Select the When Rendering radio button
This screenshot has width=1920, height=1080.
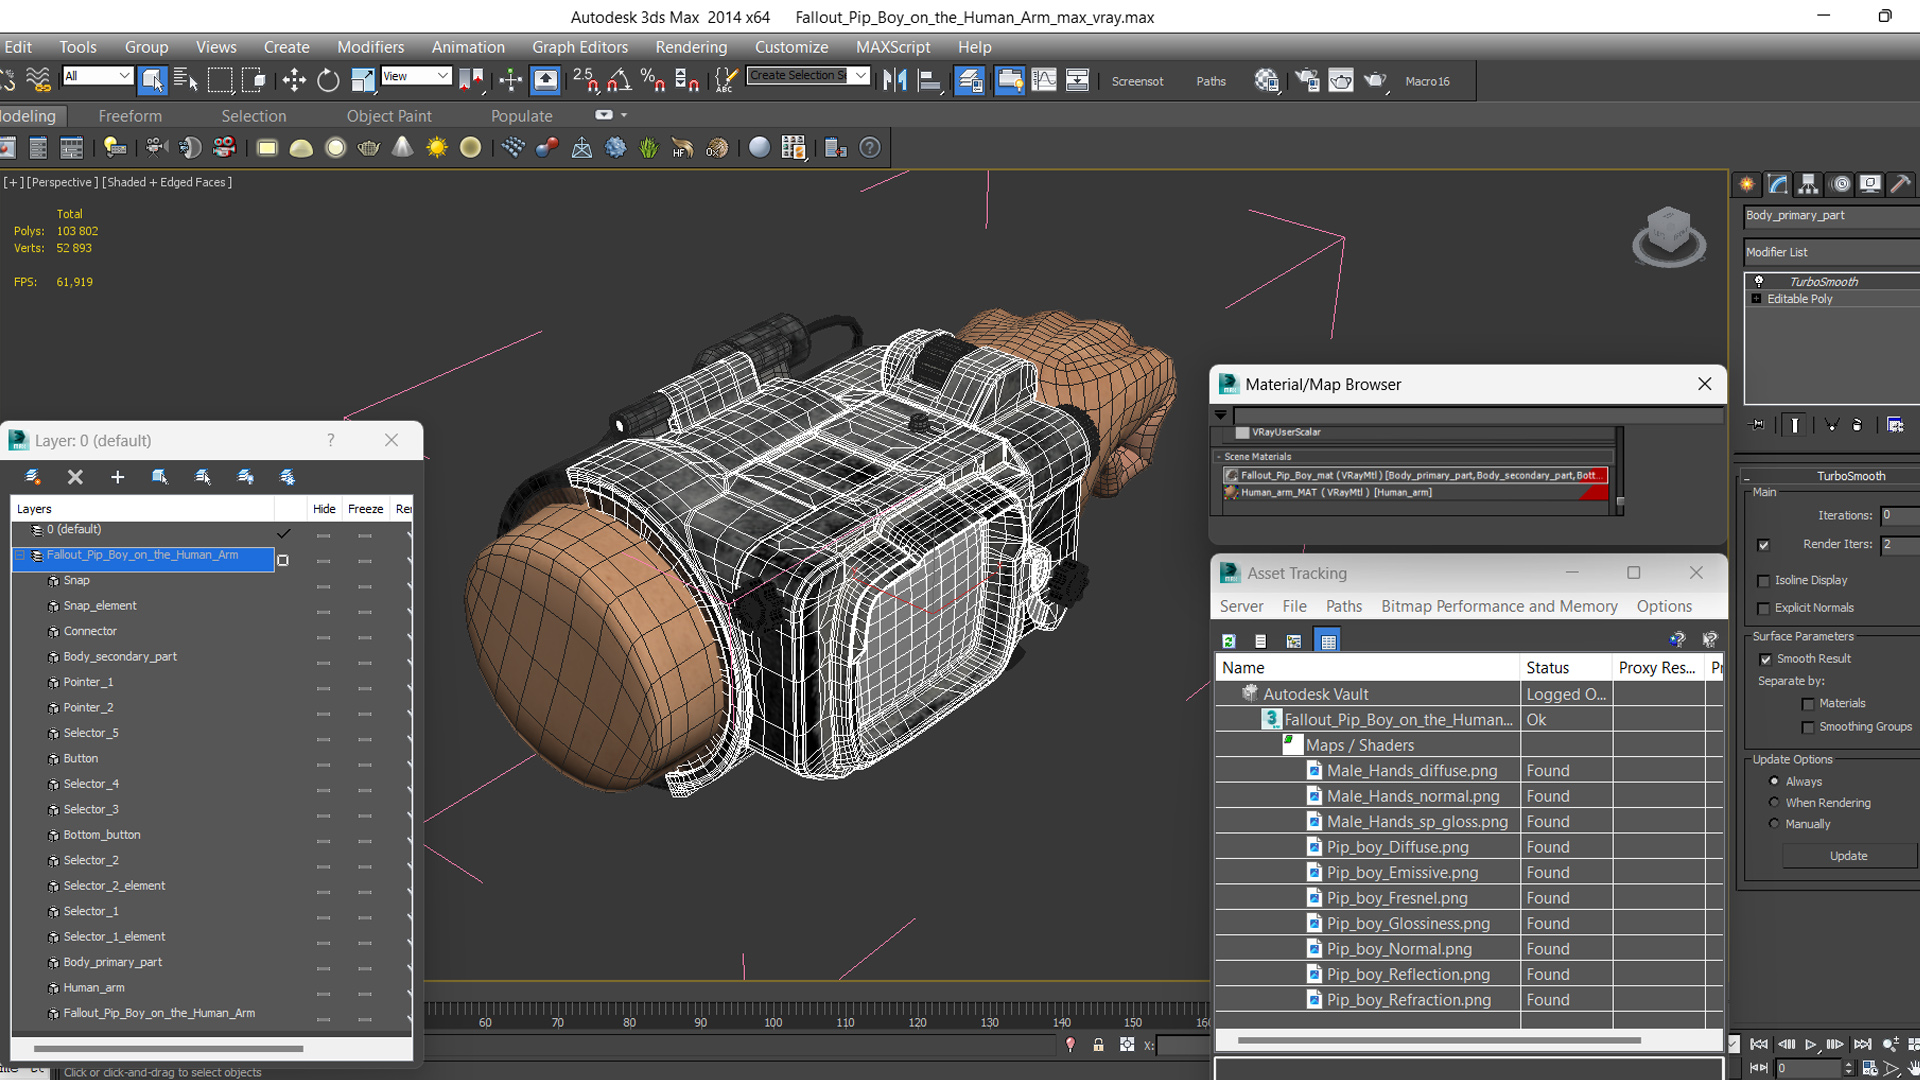coord(1775,802)
